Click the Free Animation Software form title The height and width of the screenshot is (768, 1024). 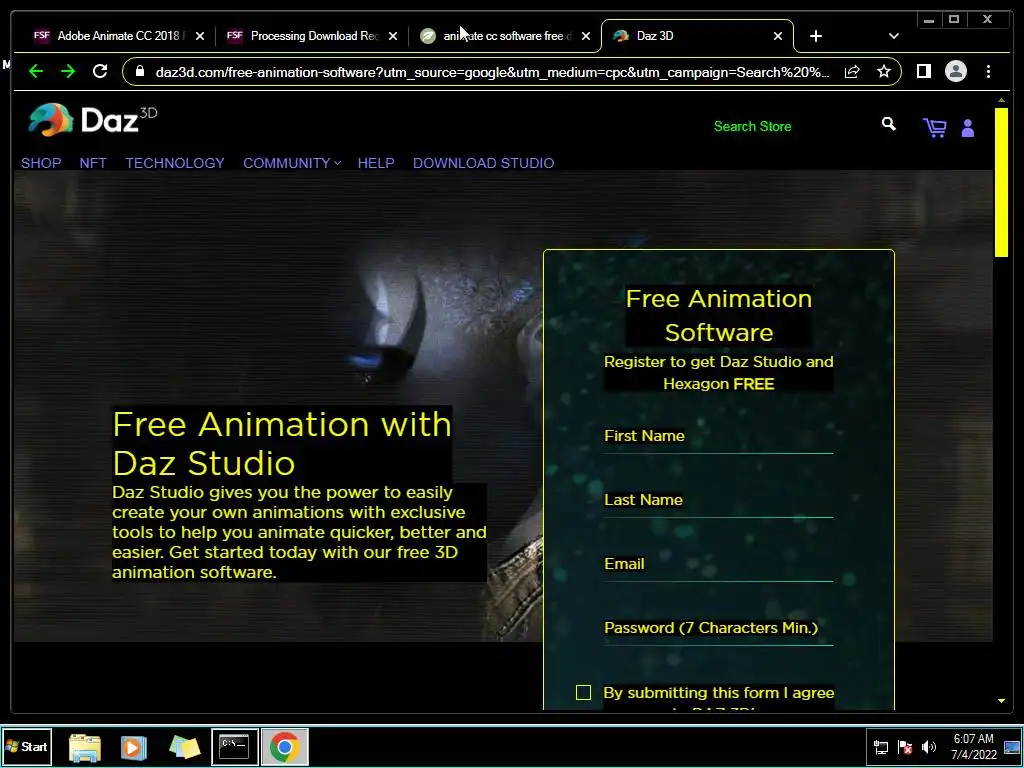pos(718,315)
